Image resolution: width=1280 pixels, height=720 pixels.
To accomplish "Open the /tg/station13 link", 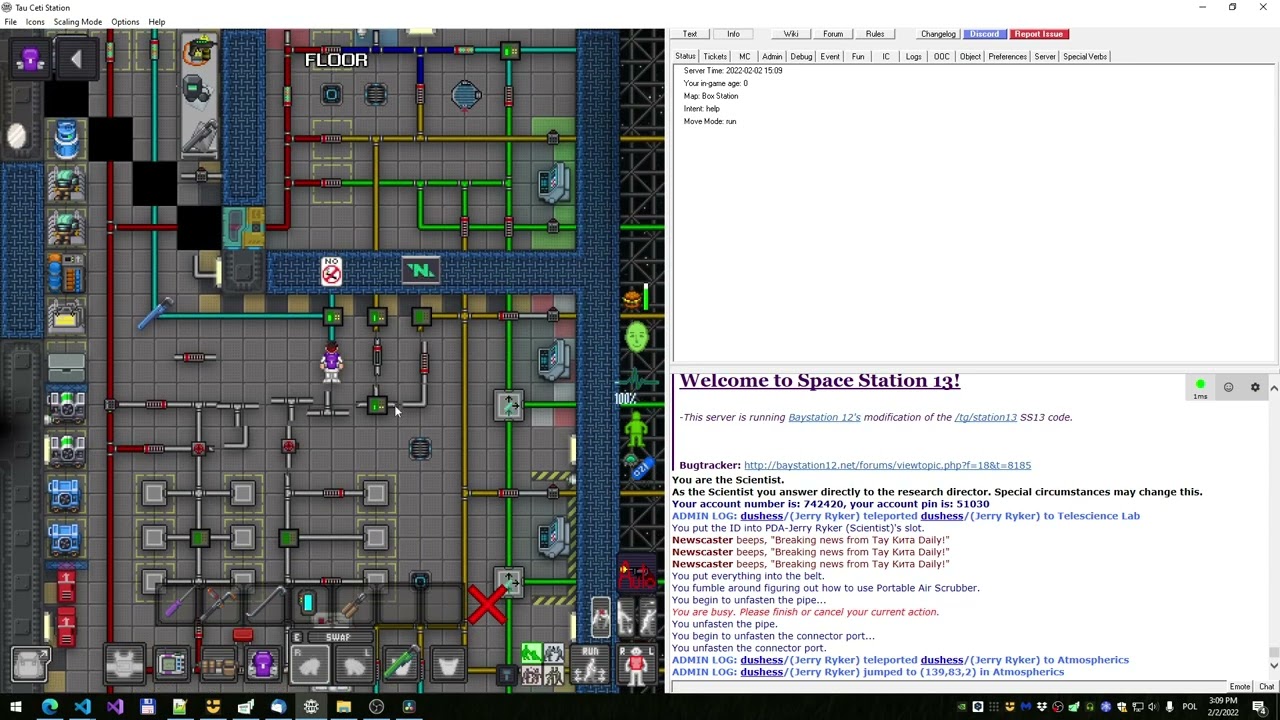I will tap(985, 417).
